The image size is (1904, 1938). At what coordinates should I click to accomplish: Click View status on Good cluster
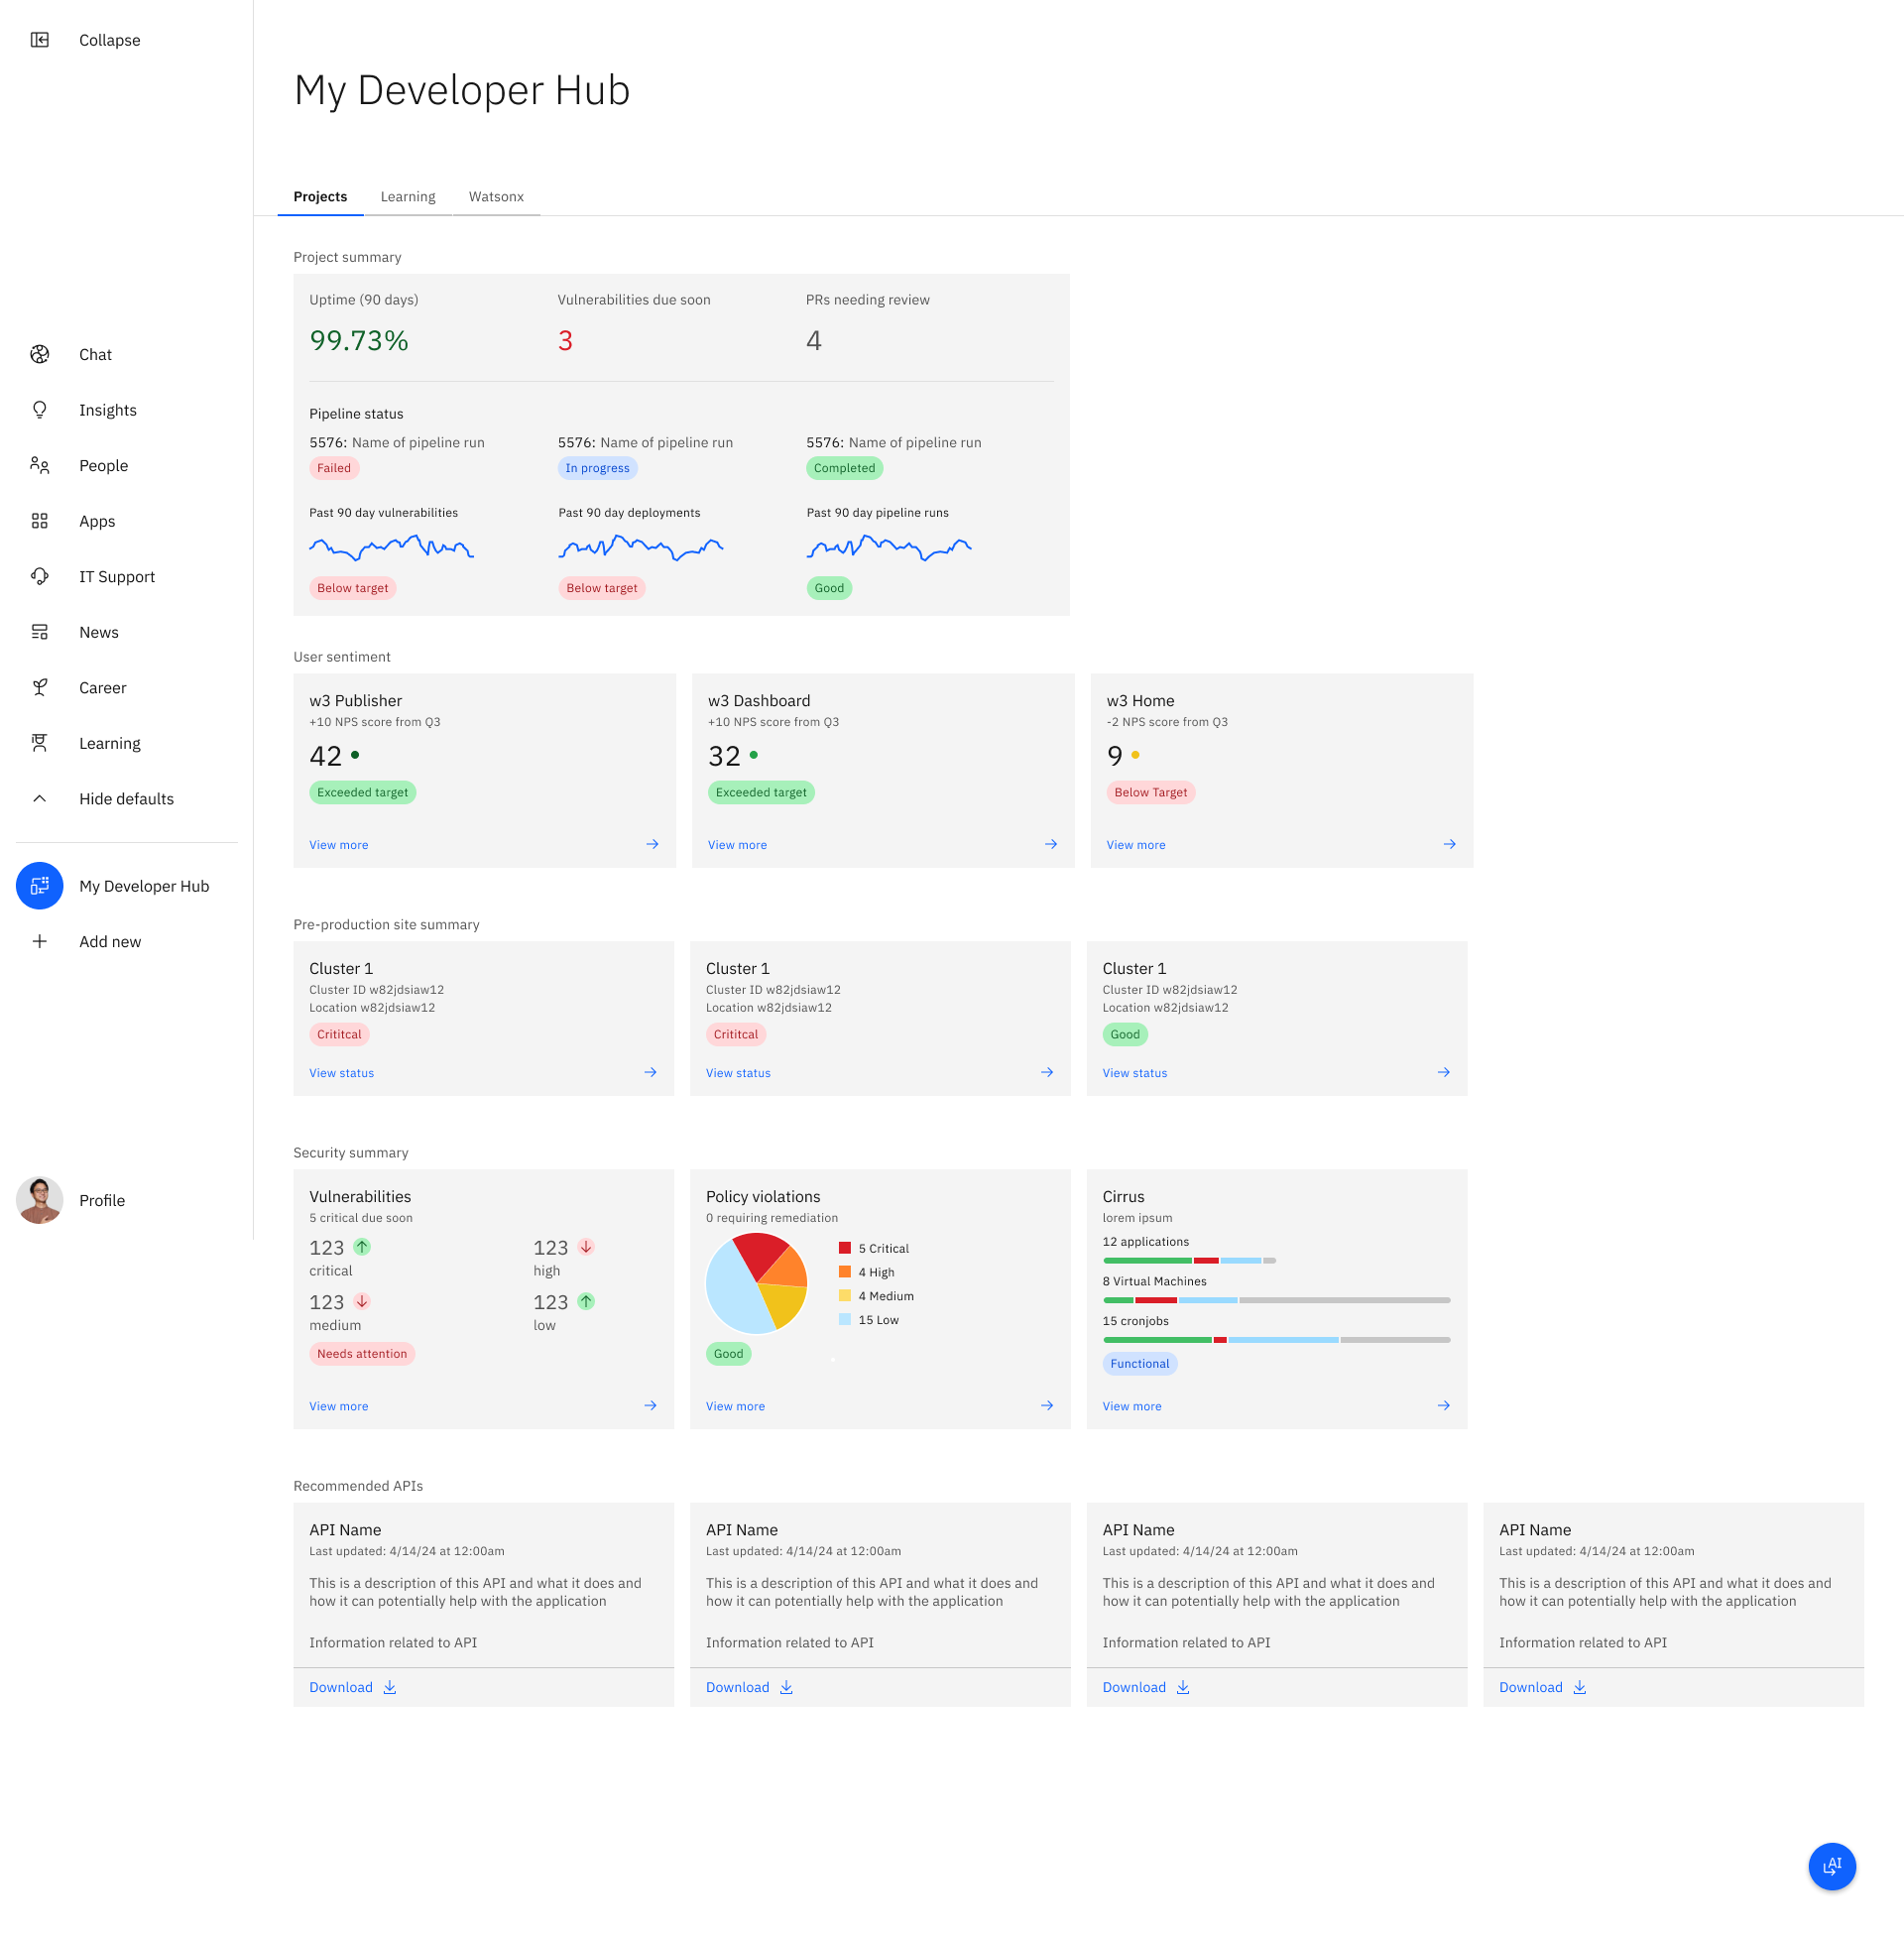1134,1073
